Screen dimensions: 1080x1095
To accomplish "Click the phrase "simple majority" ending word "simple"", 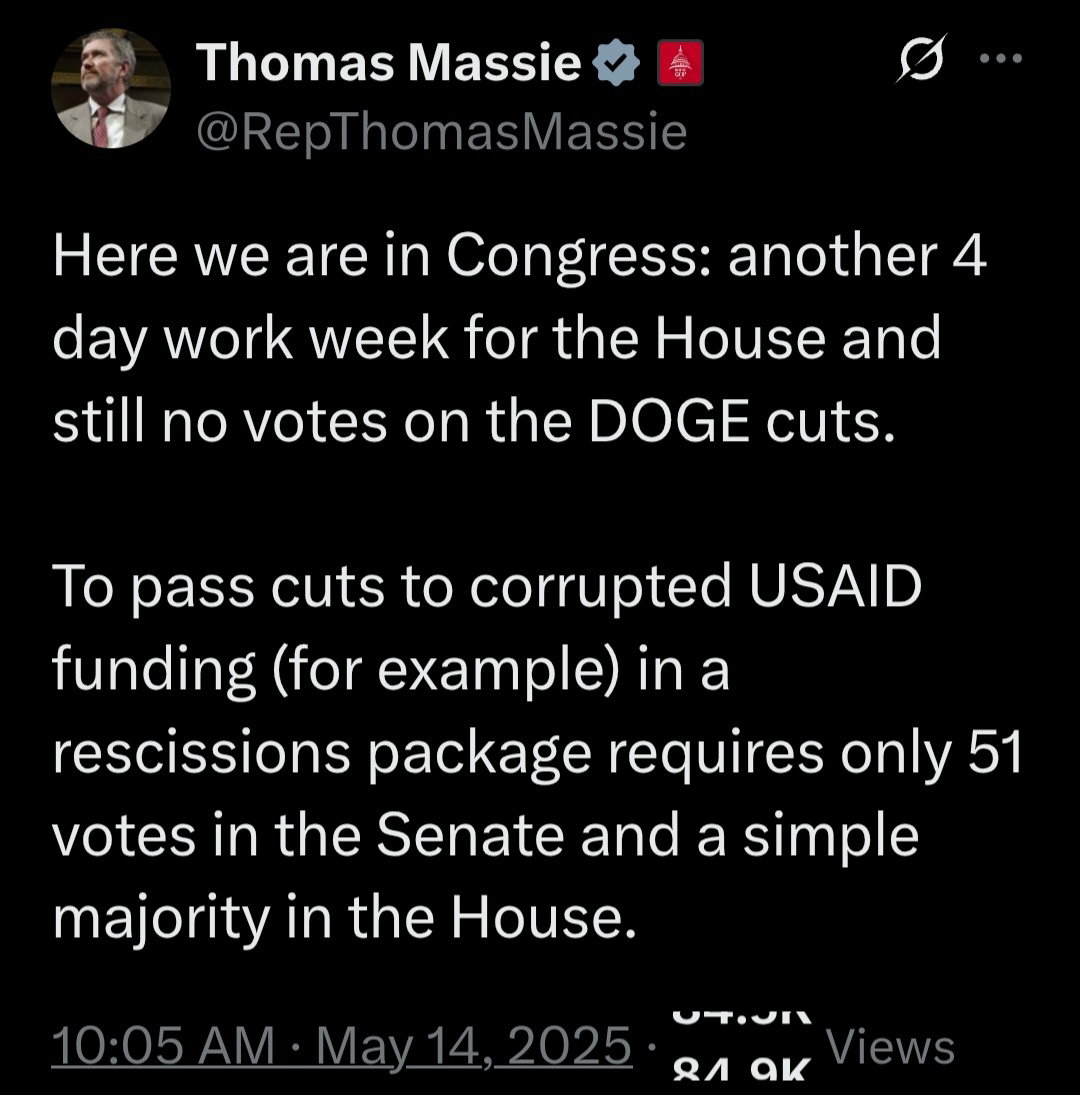I will (x=831, y=838).
